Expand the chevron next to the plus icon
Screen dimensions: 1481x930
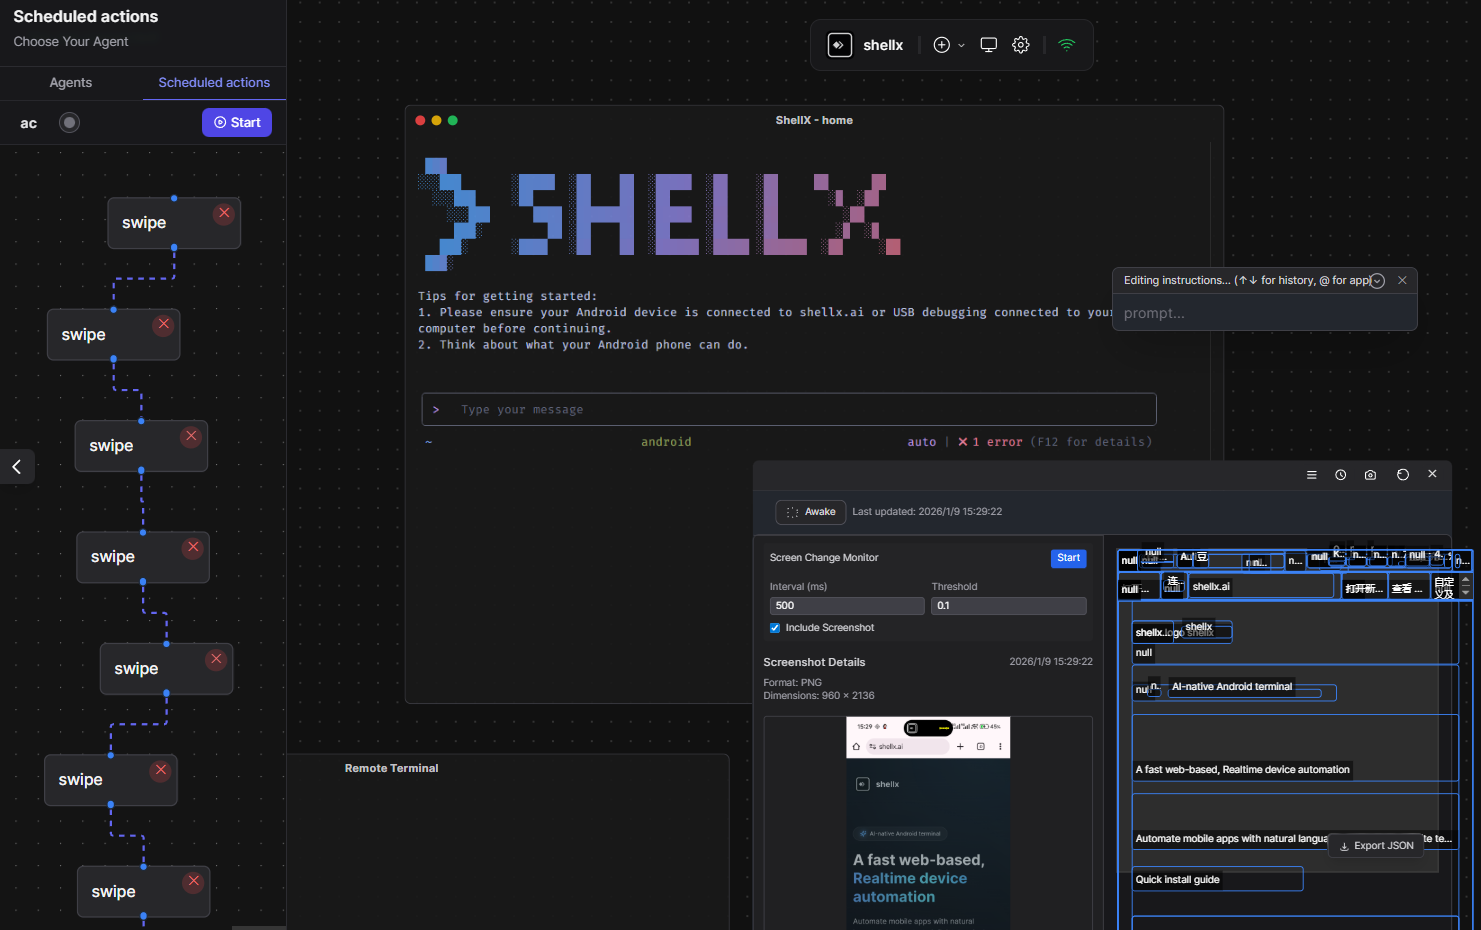pos(962,44)
